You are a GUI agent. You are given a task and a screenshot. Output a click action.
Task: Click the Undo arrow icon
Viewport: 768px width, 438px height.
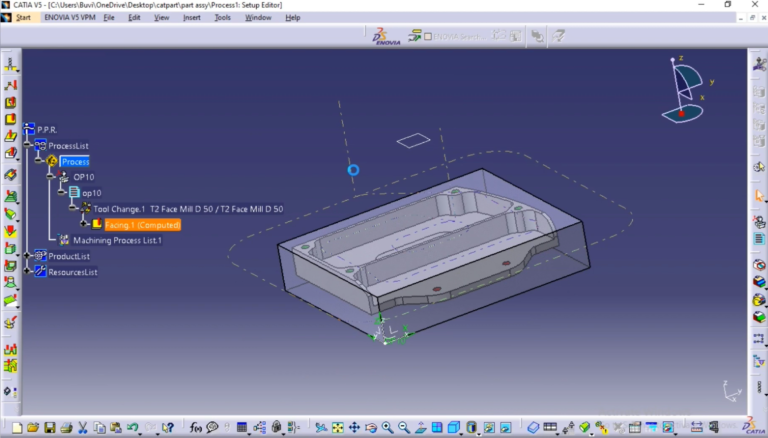click(132, 427)
